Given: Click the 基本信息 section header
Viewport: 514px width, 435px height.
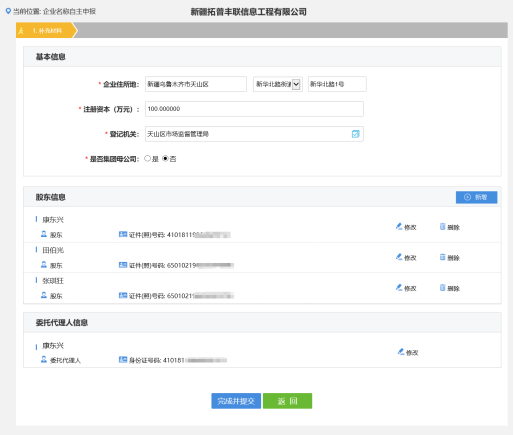Looking at the screenshot, I should click(x=50, y=57).
